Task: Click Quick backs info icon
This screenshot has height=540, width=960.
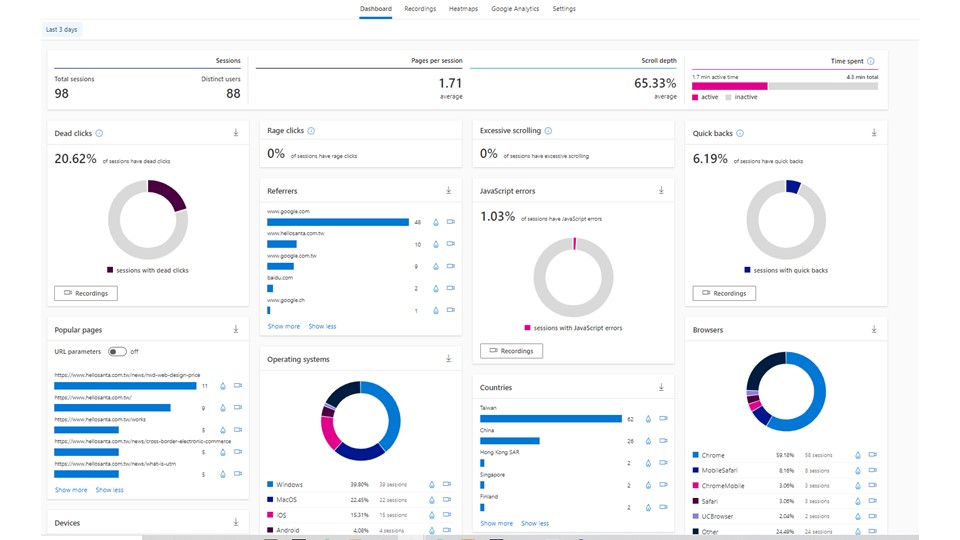Action: 740,133
